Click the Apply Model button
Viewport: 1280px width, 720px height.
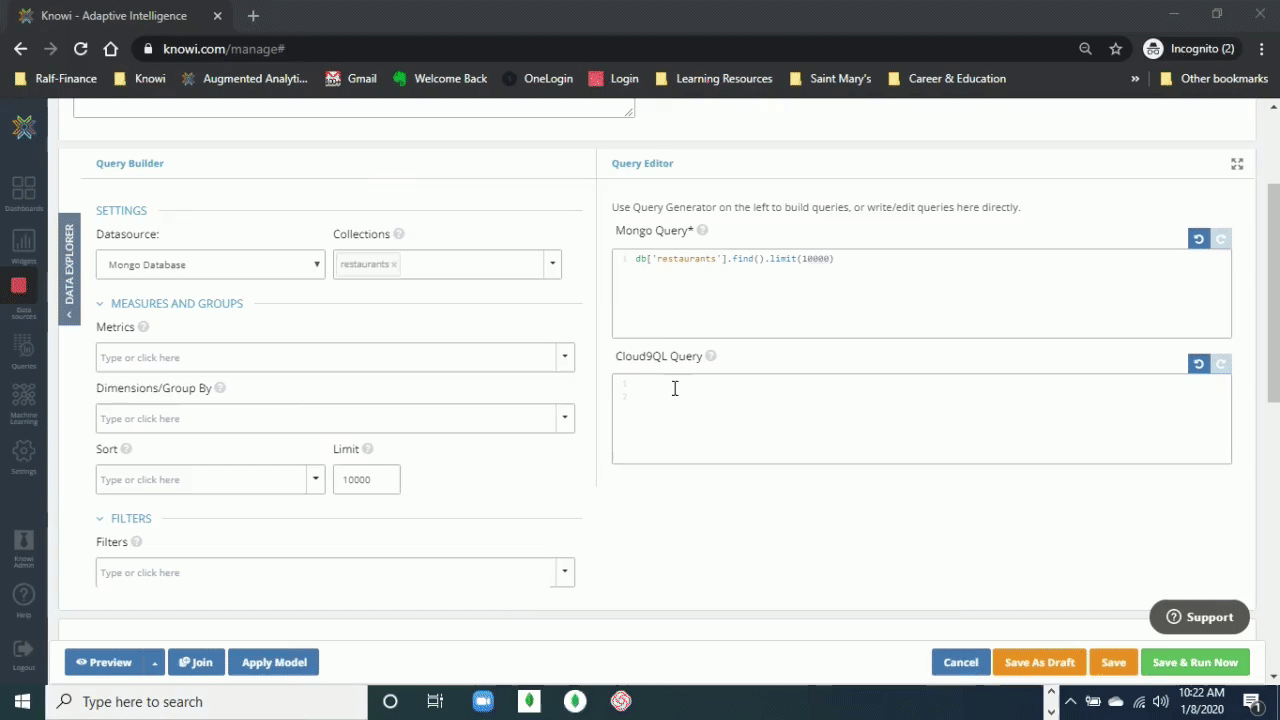click(273, 662)
